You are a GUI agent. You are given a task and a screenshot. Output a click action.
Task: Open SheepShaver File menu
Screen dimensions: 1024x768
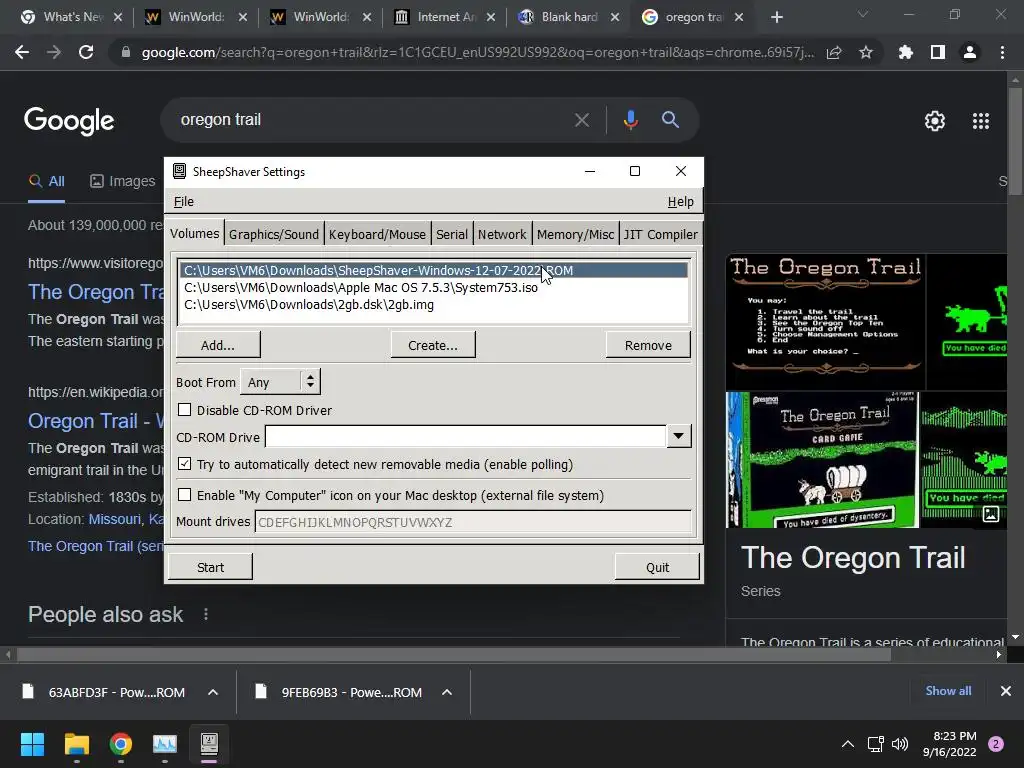(x=184, y=202)
